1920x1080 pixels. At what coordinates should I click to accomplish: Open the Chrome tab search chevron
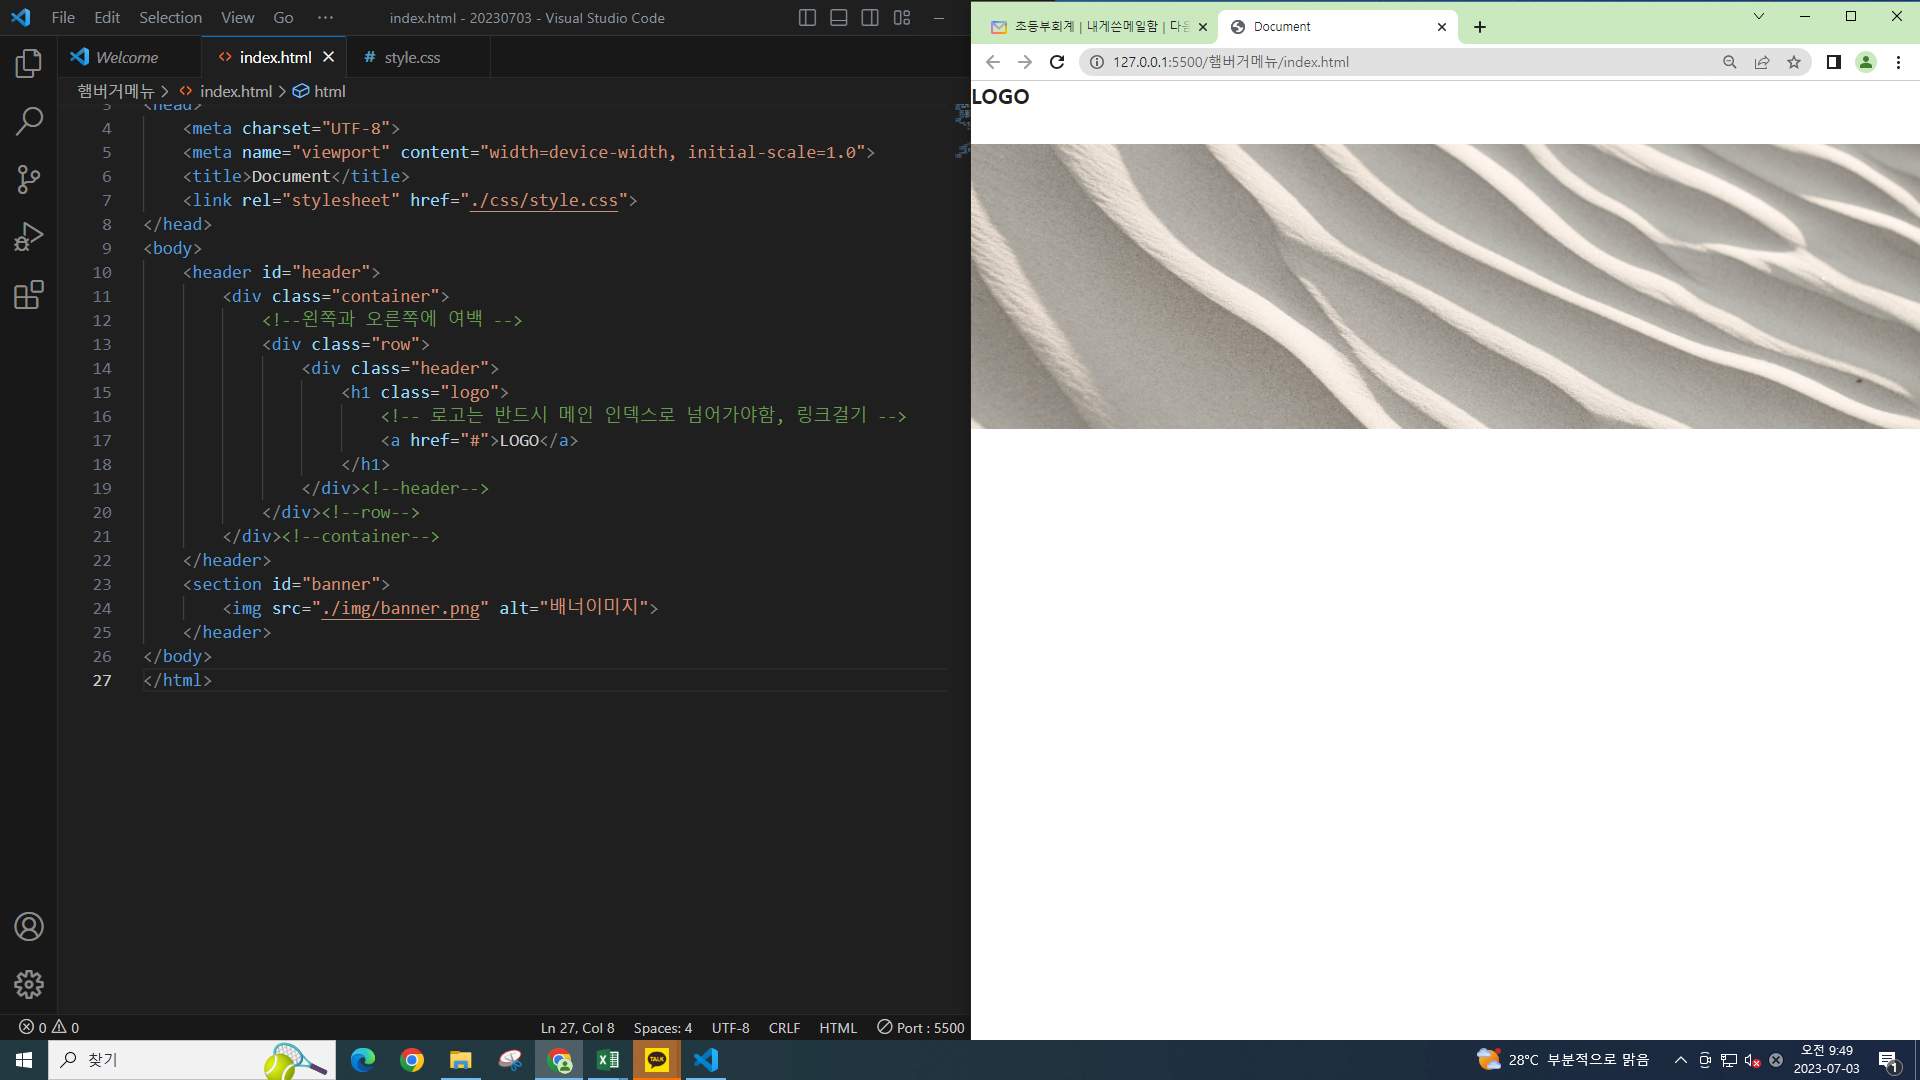pos(1759,16)
